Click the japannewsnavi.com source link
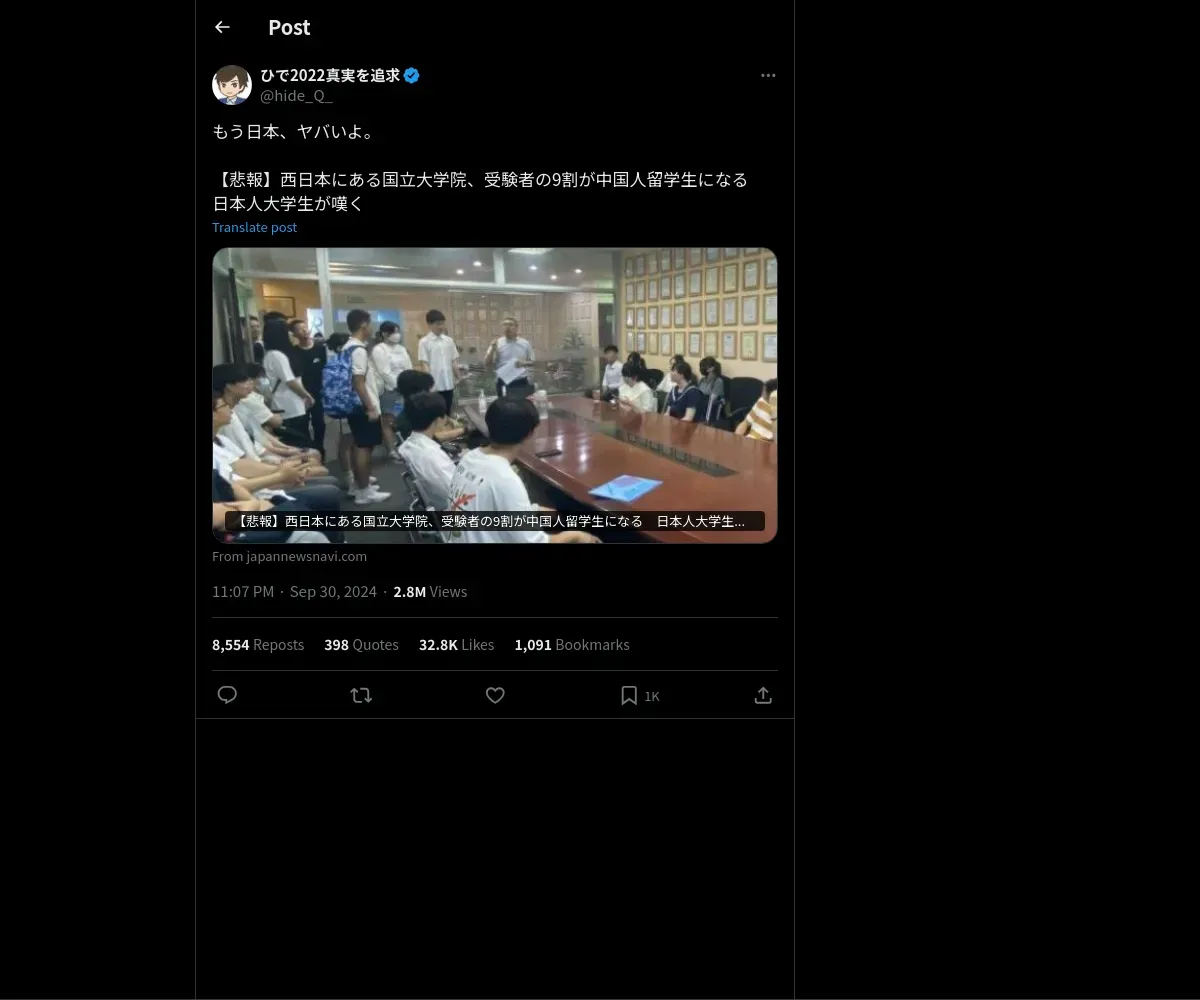The width and height of the screenshot is (1200, 1000). [x=289, y=556]
